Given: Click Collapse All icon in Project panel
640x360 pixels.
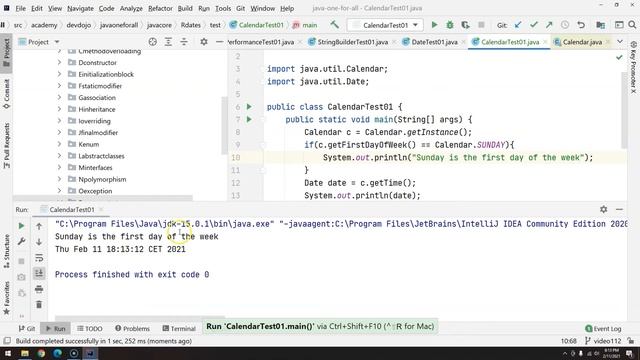Looking at the screenshot, I should (x=184, y=42).
